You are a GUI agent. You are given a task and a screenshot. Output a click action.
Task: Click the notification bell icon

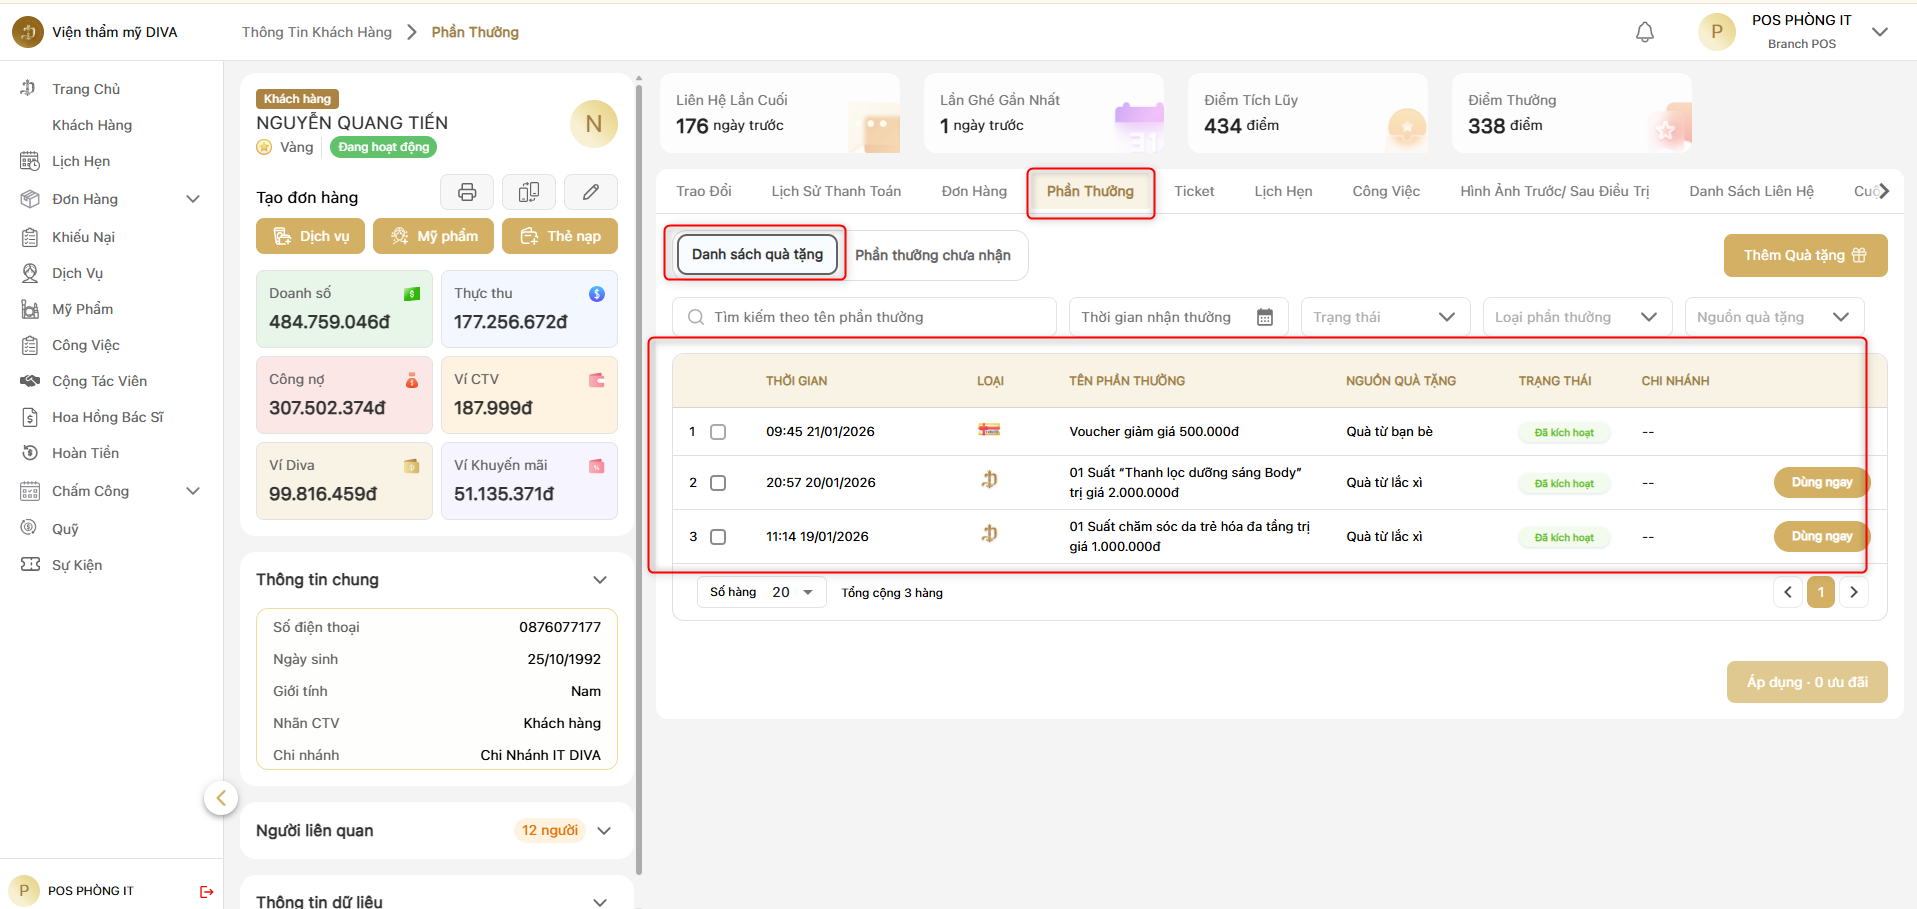tap(1644, 32)
